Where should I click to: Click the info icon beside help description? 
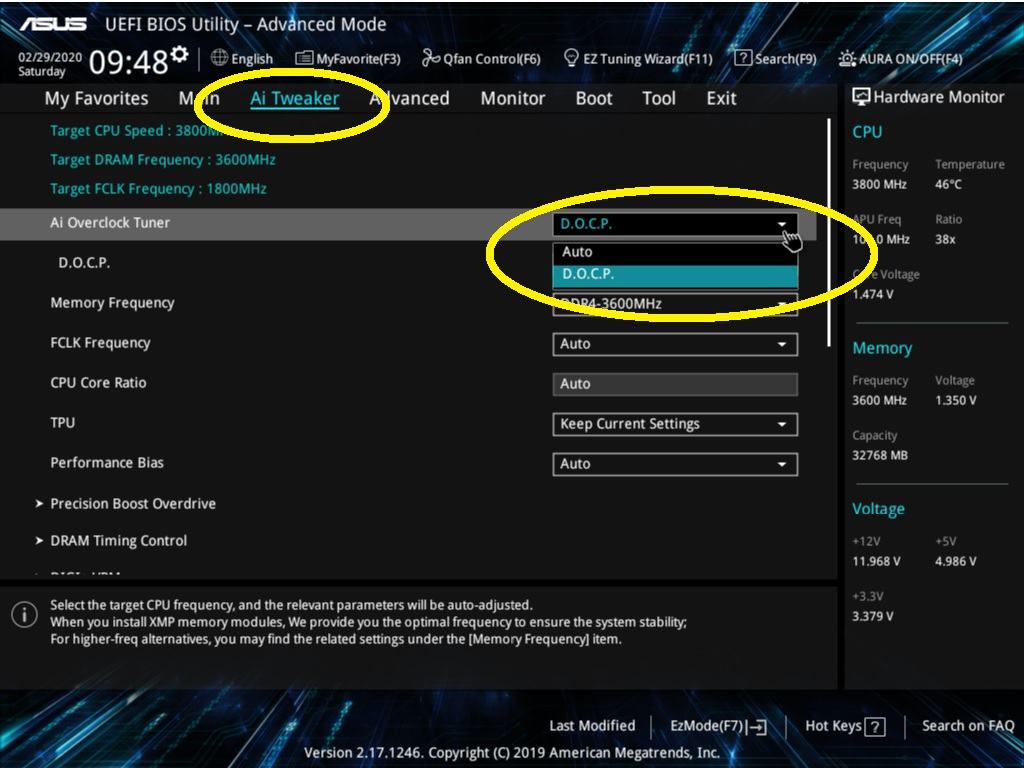[24, 615]
